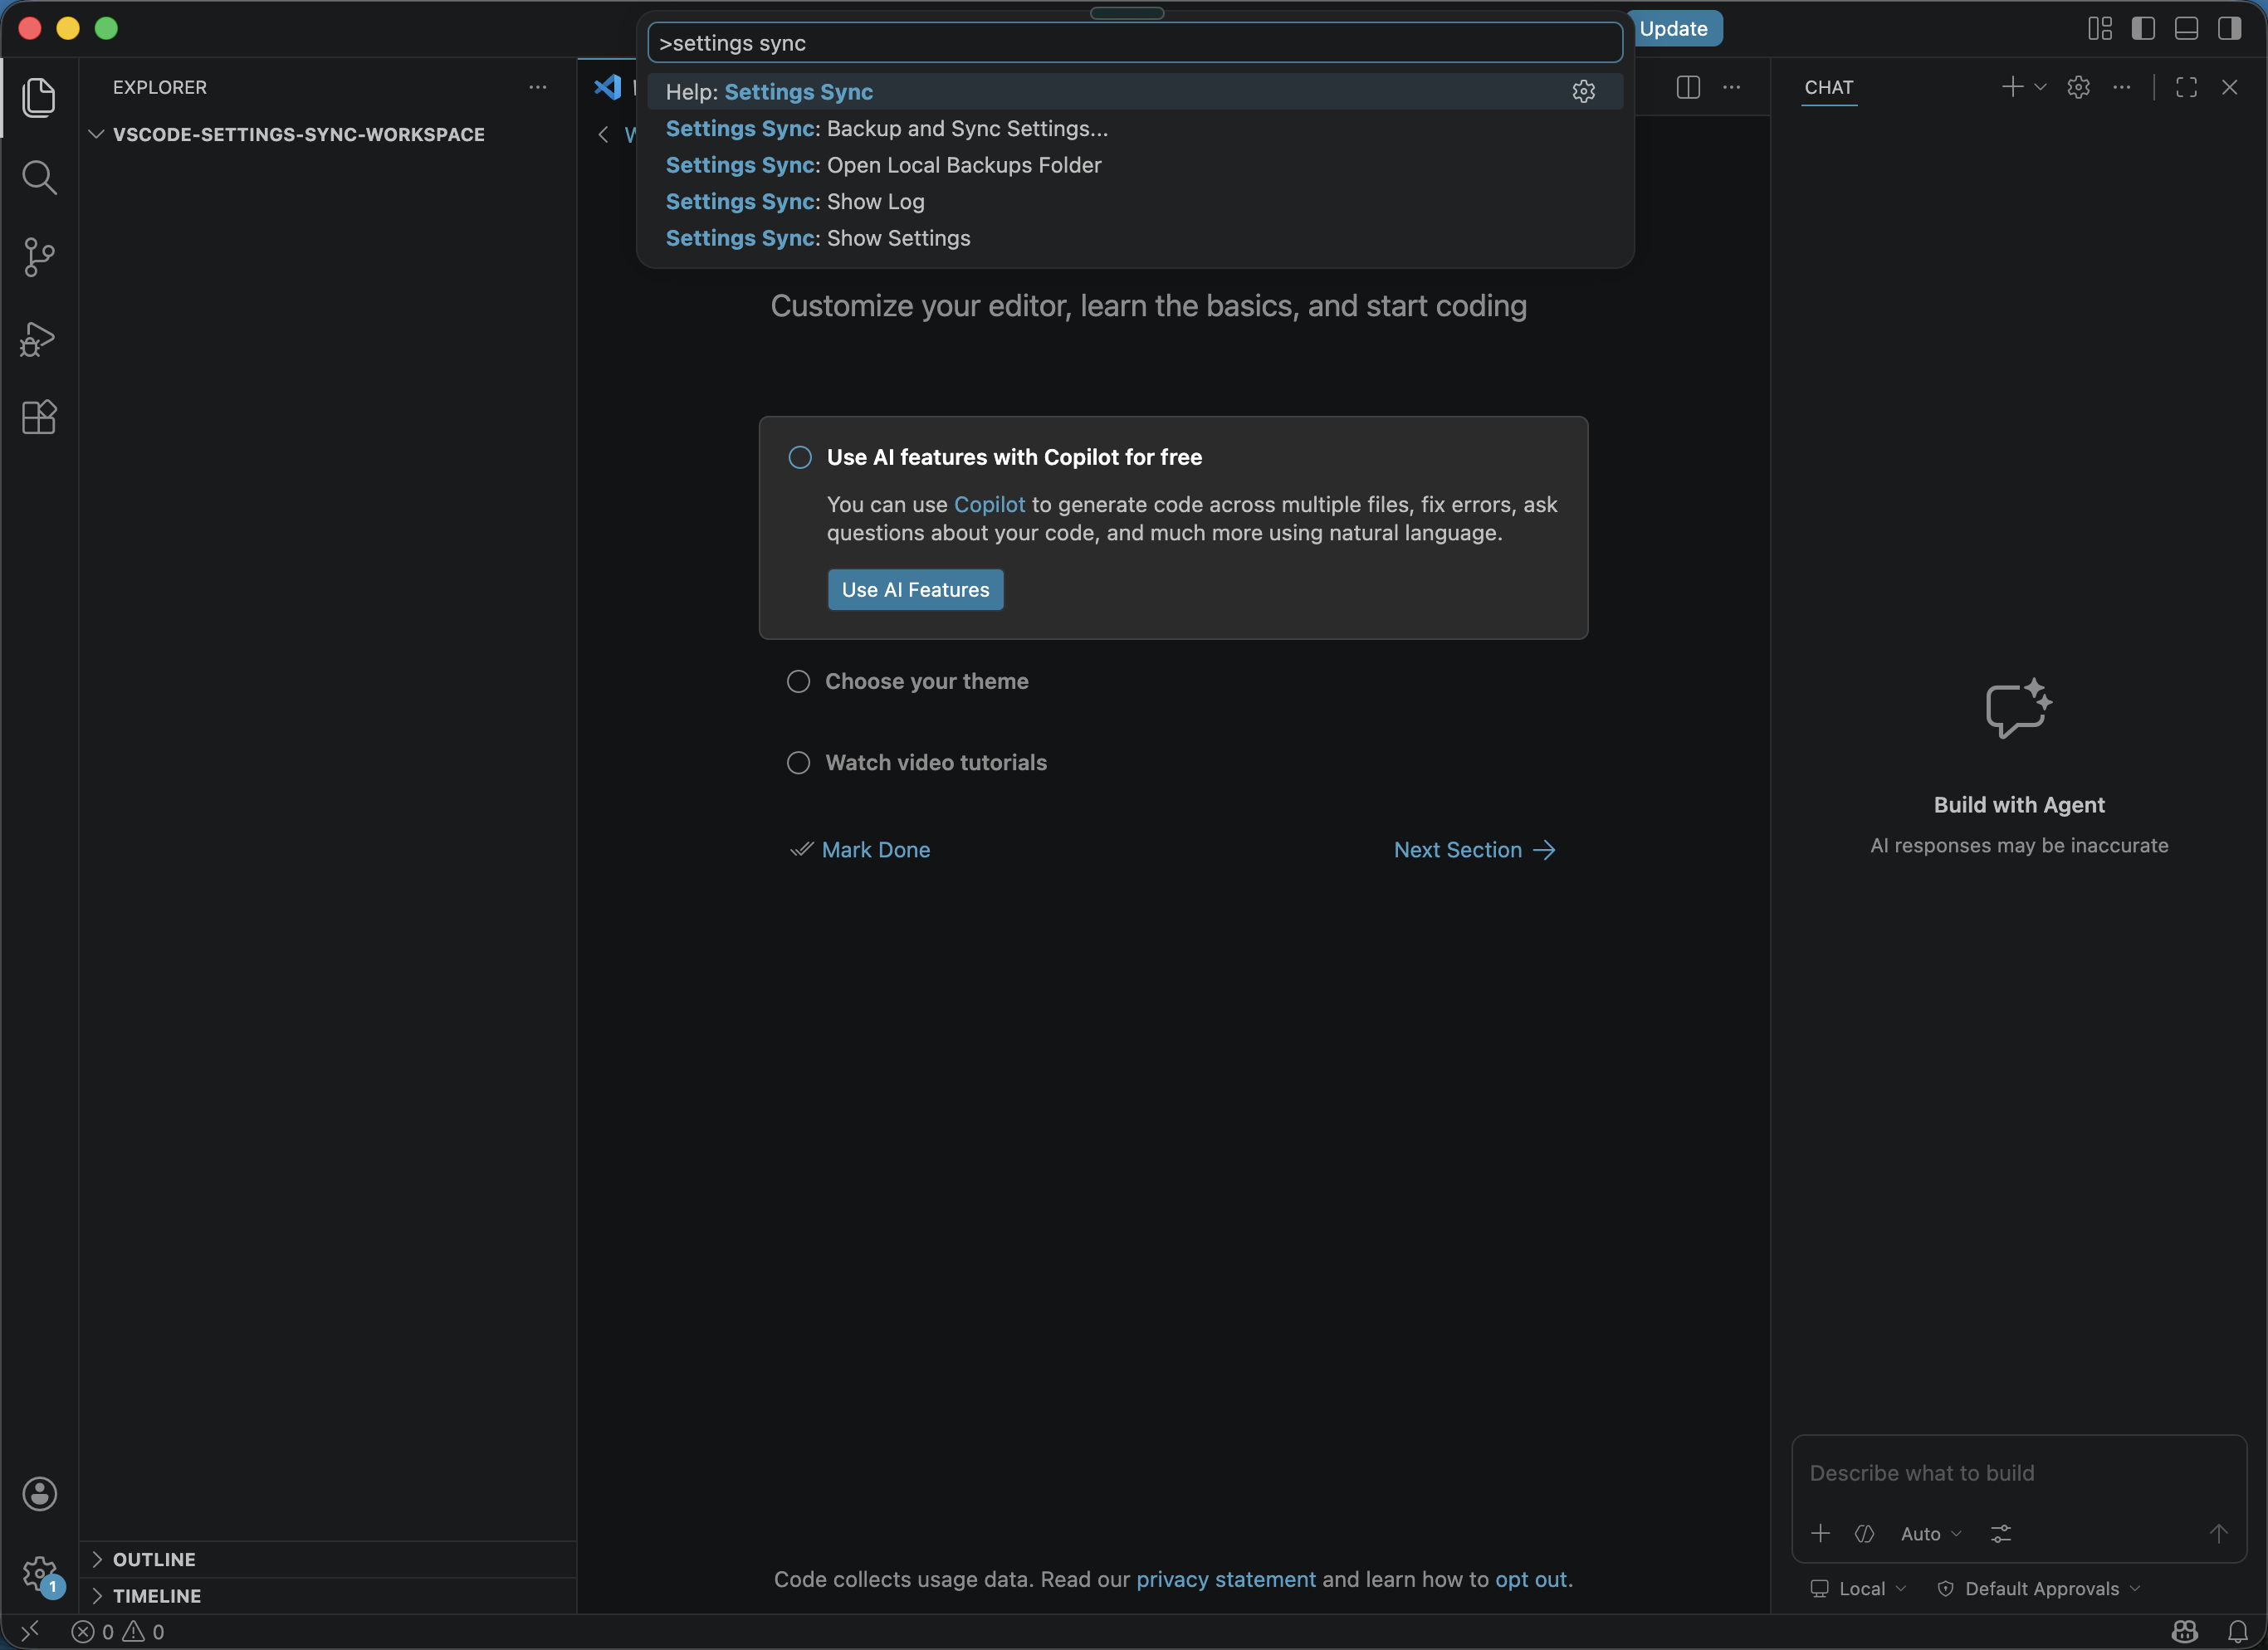Run Settings Sync: Show Log command
Screen dimensions: 2268x1650
coord(1135,202)
